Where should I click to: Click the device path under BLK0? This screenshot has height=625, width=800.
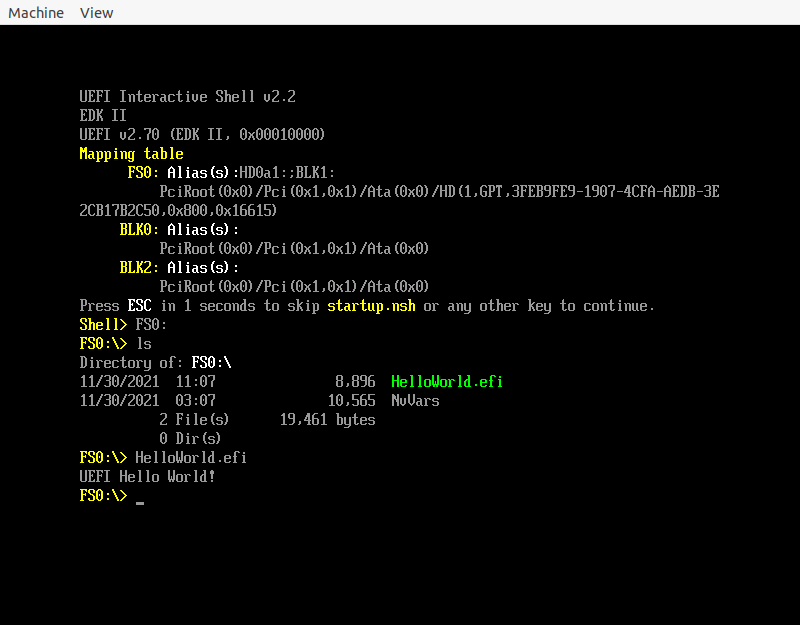point(294,248)
